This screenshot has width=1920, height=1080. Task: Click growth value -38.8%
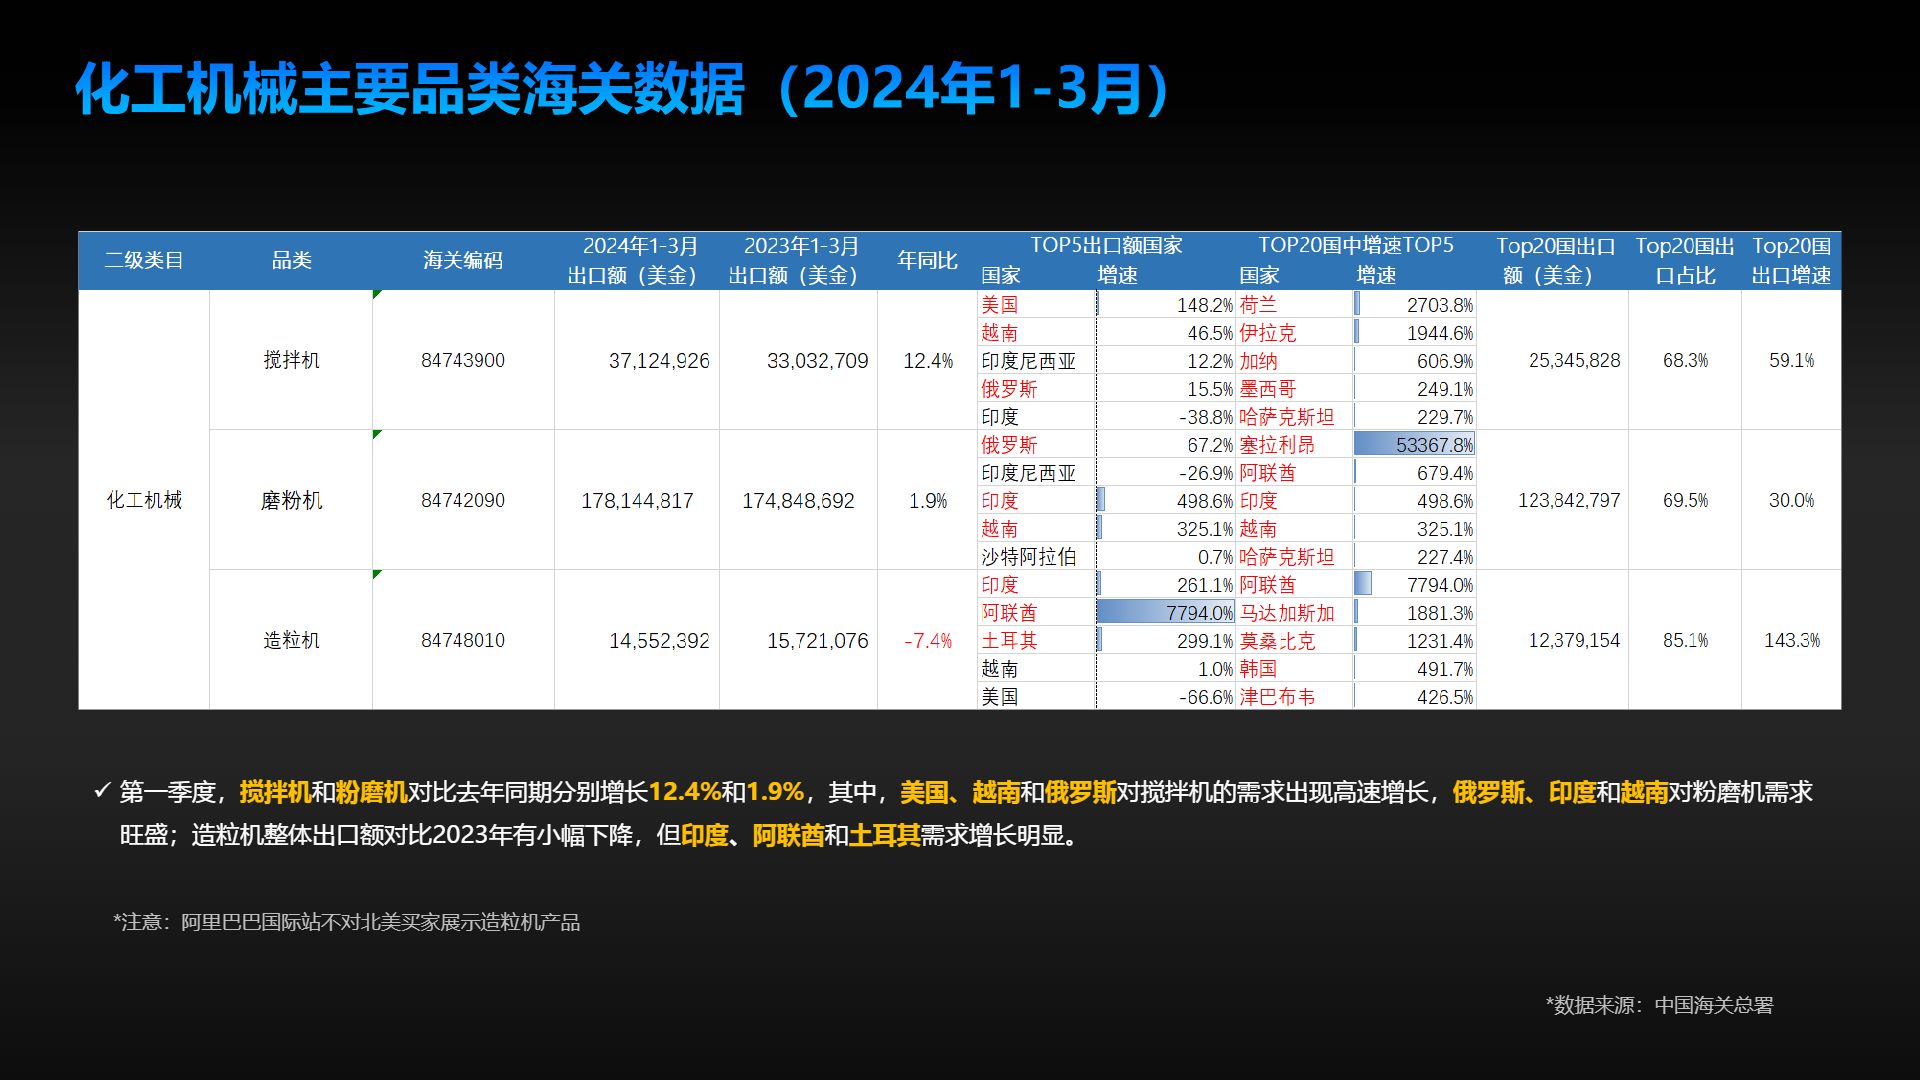coord(1206,417)
